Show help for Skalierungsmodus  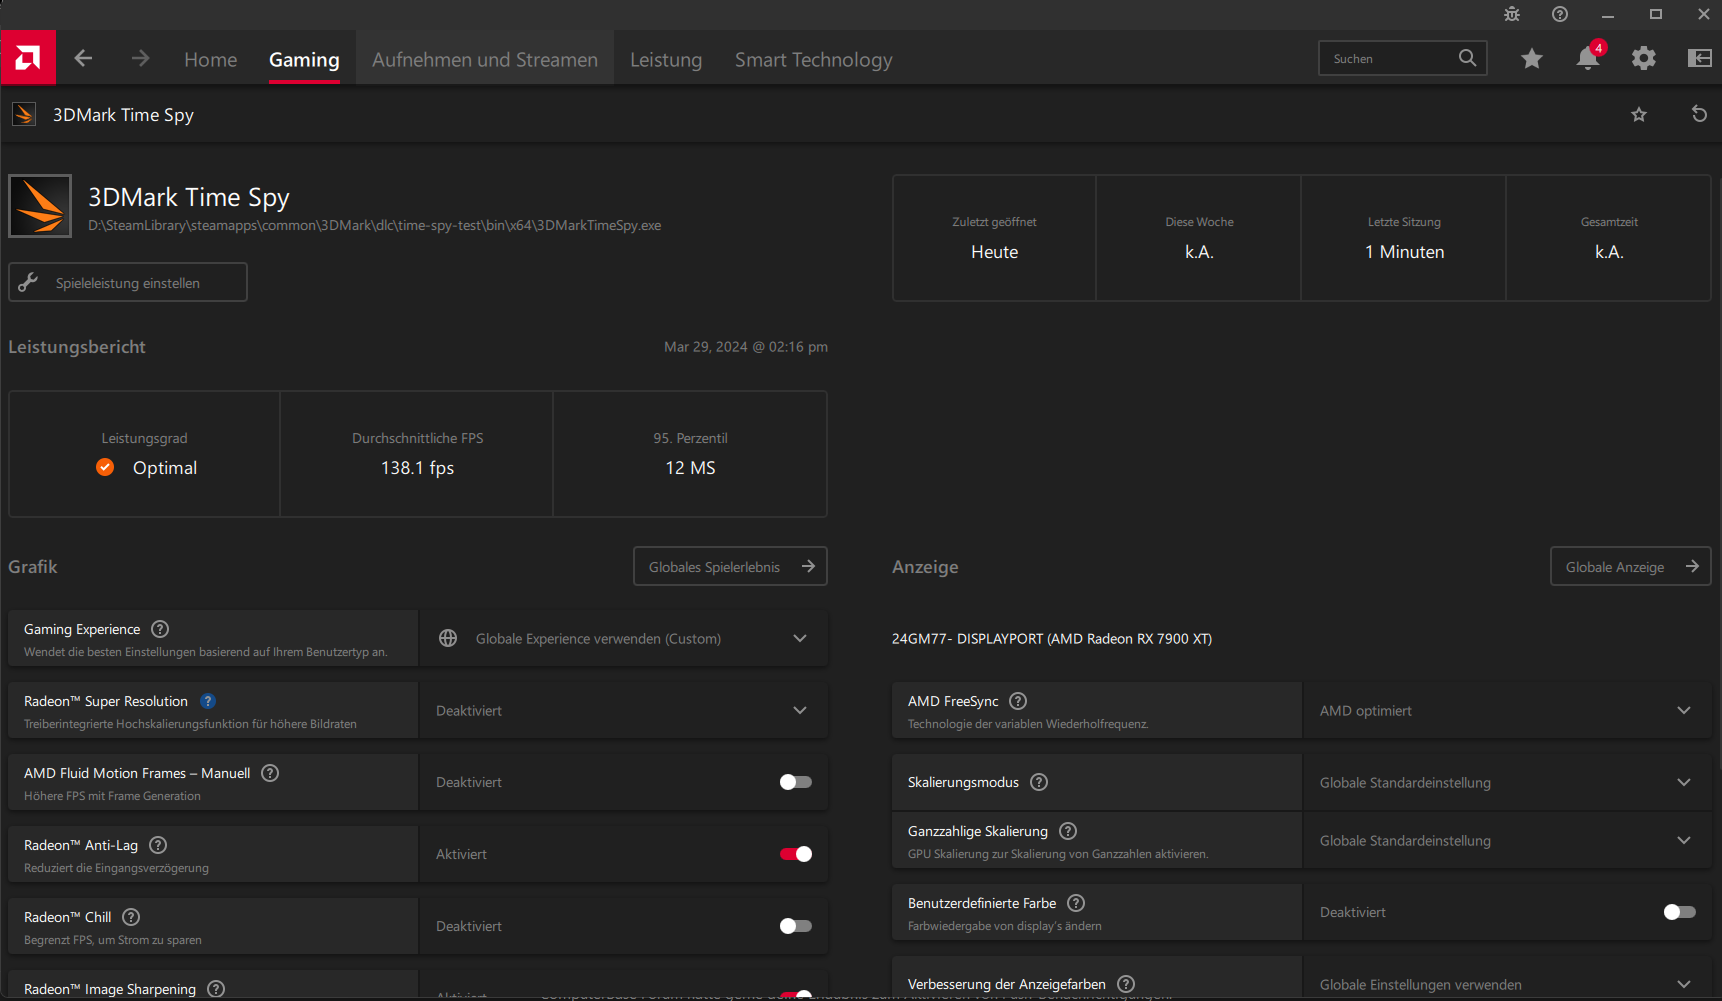click(x=1039, y=782)
